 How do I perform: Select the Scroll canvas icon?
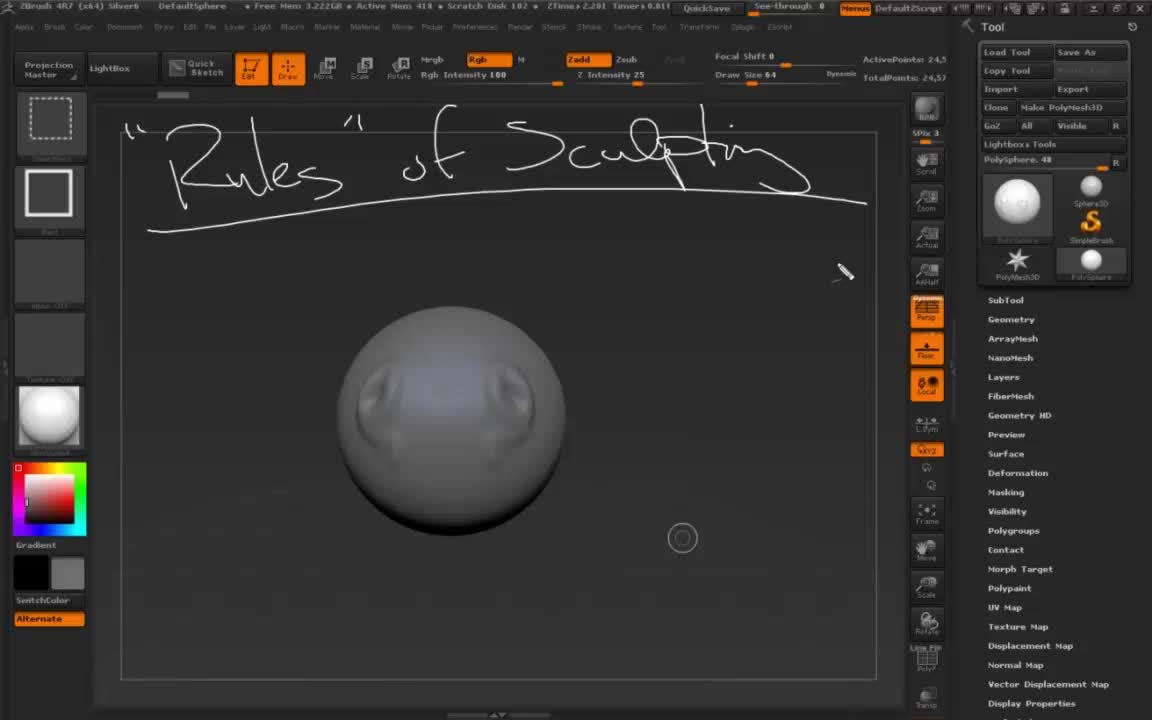[926, 163]
